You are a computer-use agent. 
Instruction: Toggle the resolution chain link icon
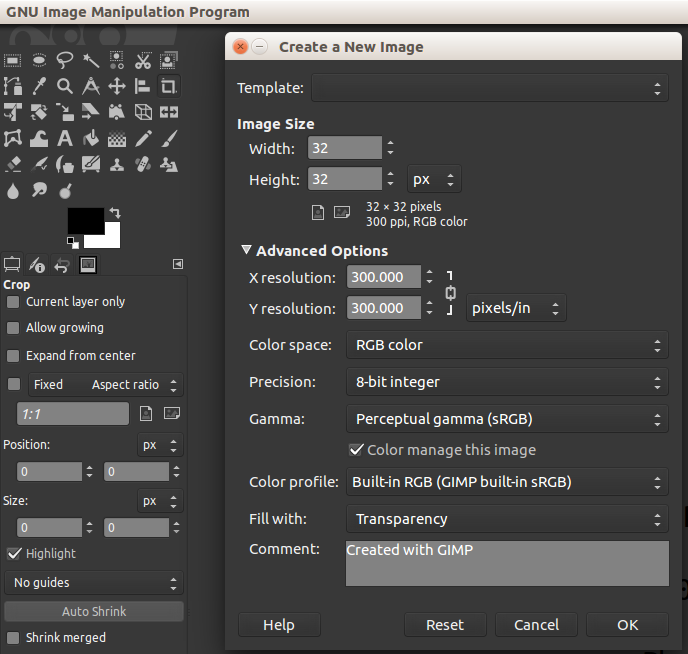tap(450, 293)
